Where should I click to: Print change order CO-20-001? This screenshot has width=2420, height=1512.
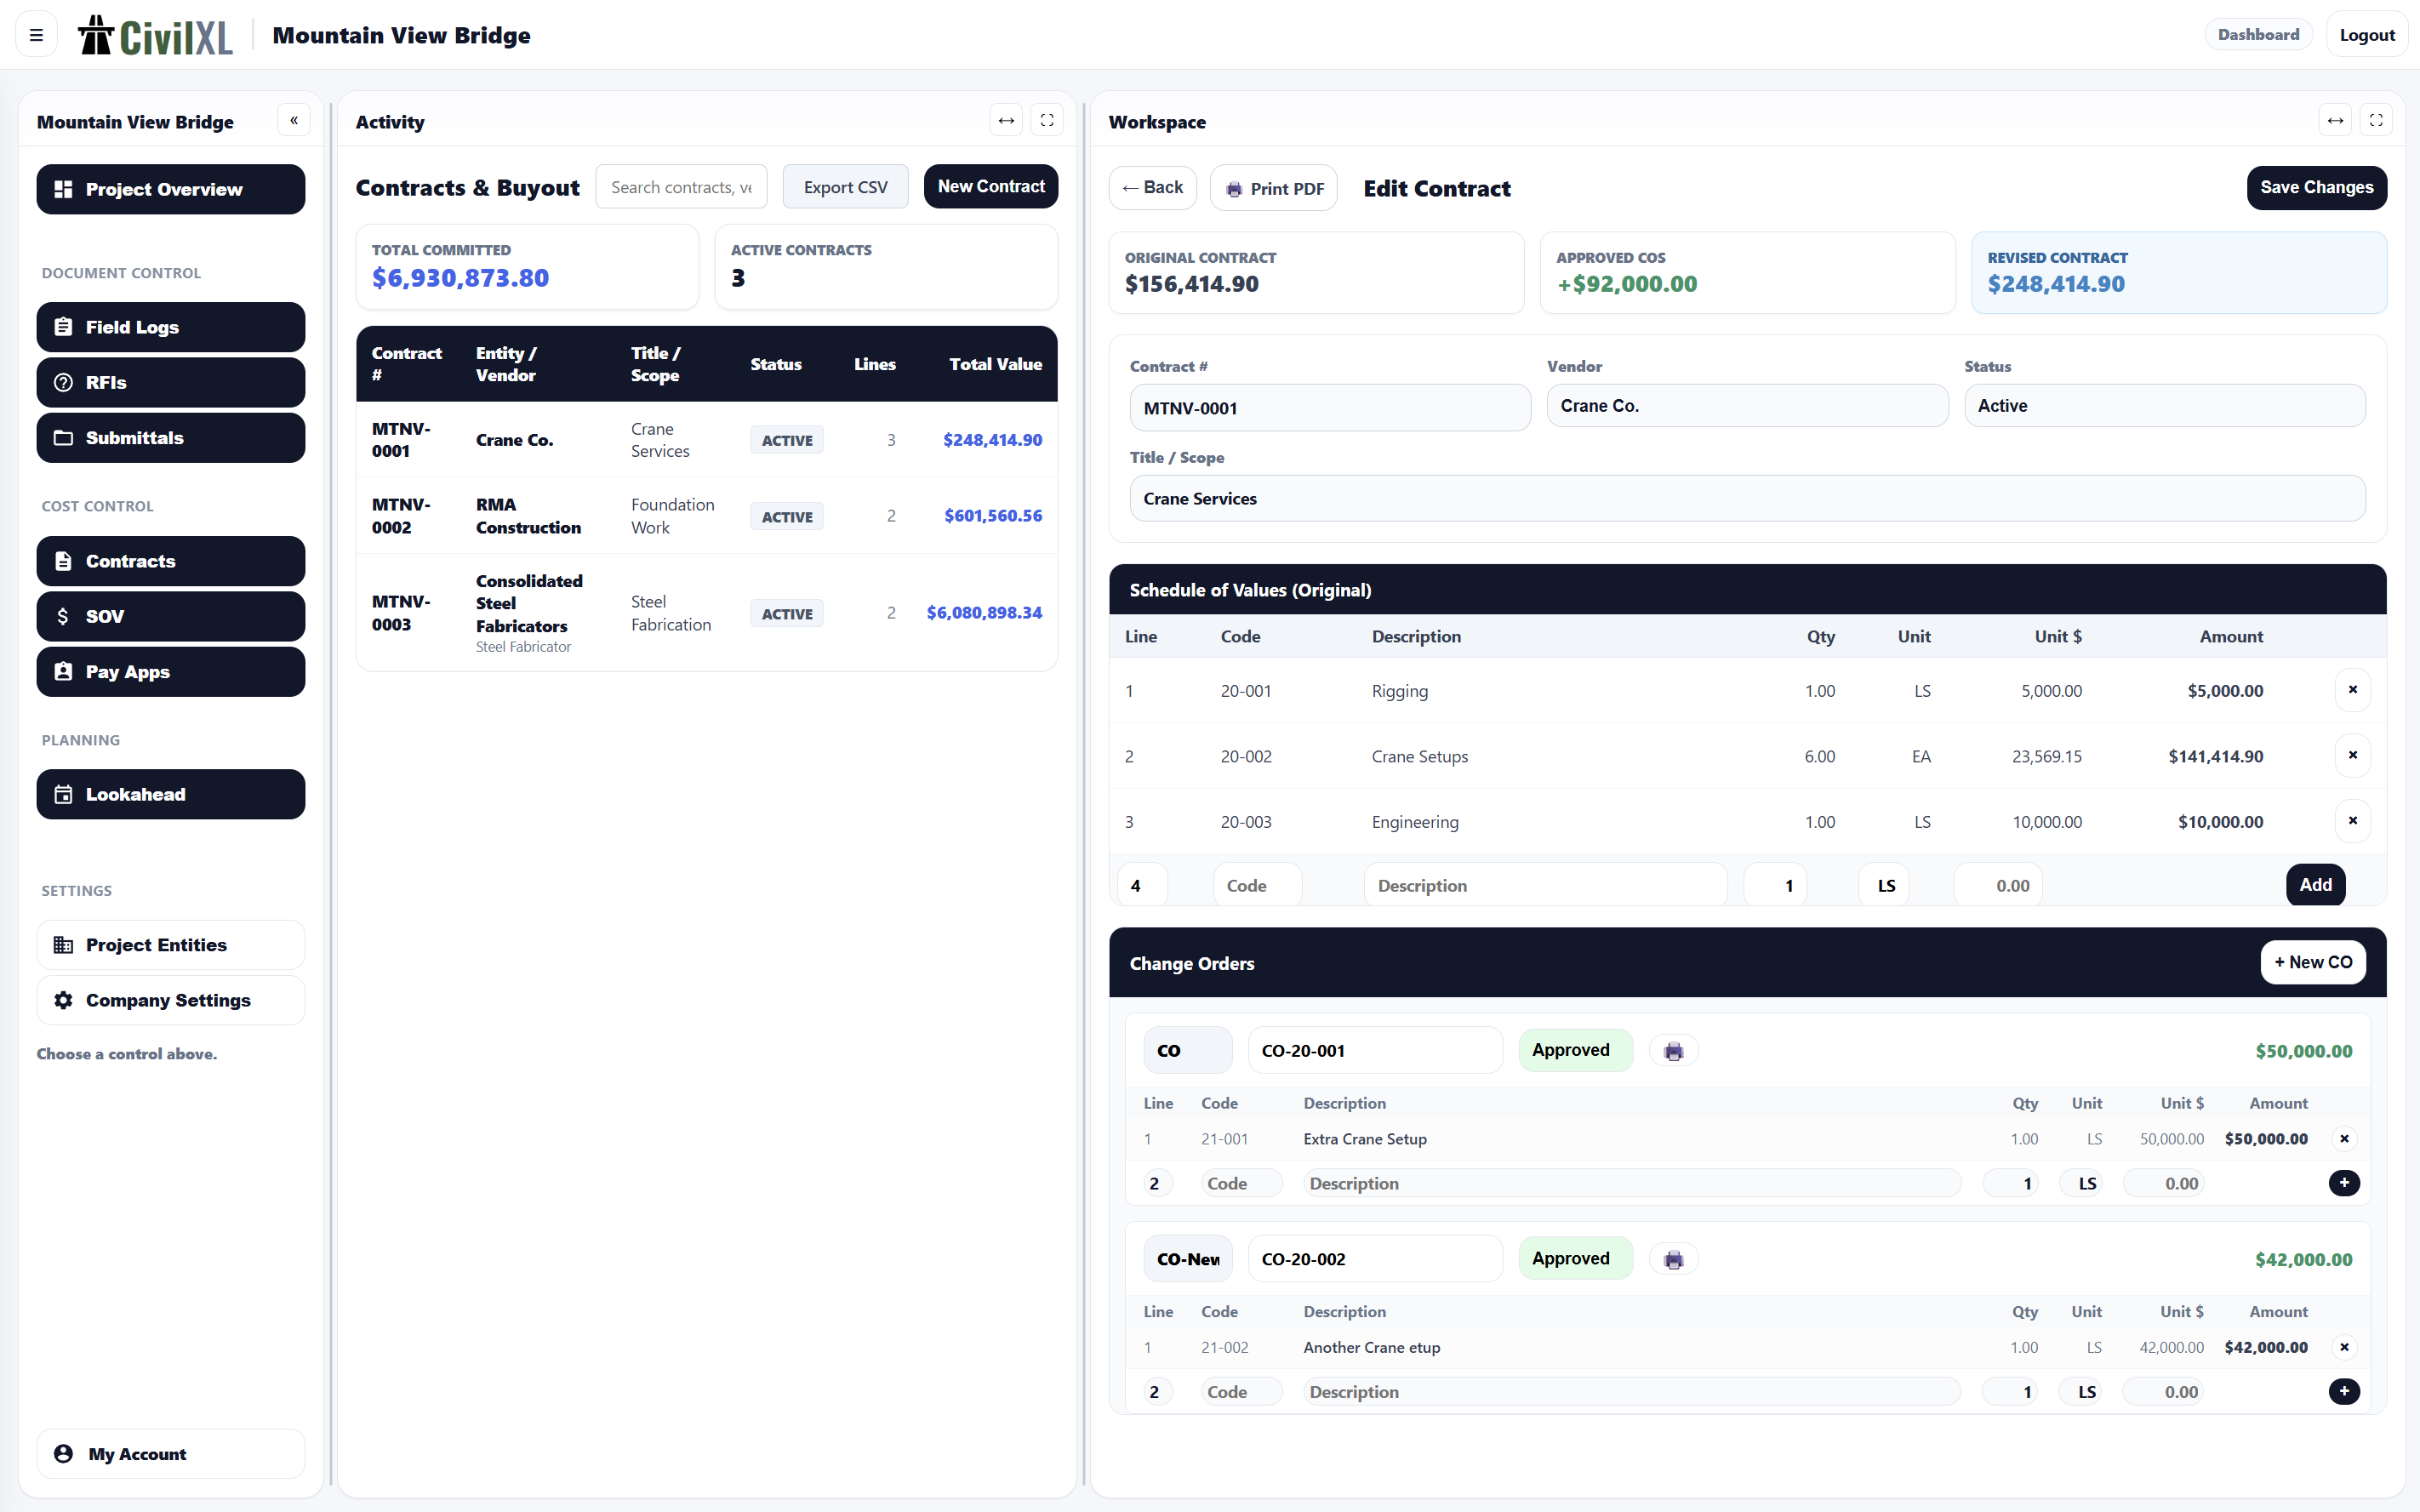coord(1673,1050)
